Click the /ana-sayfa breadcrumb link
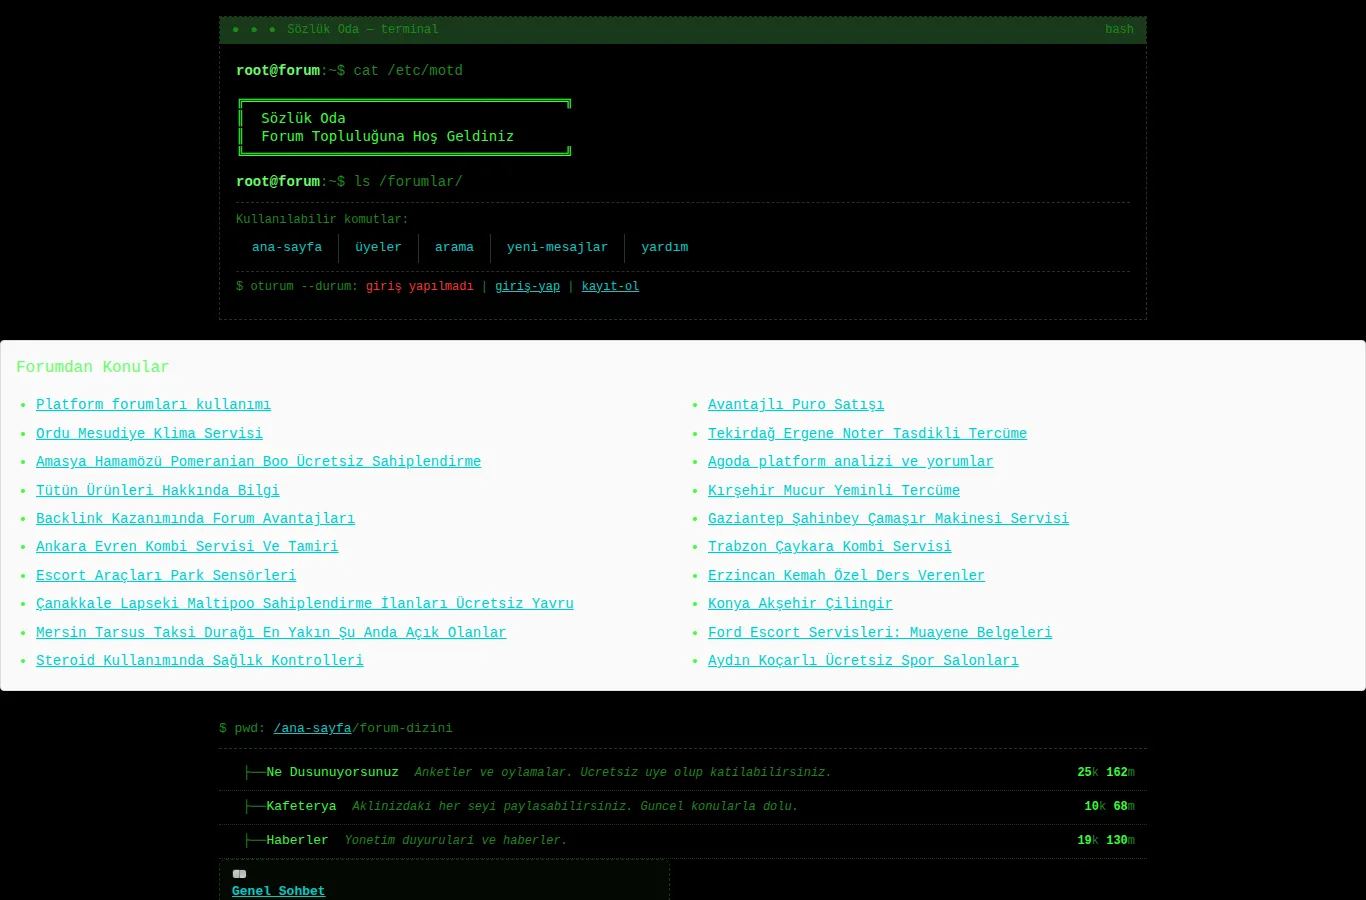 pyautogui.click(x=312, y=728)
